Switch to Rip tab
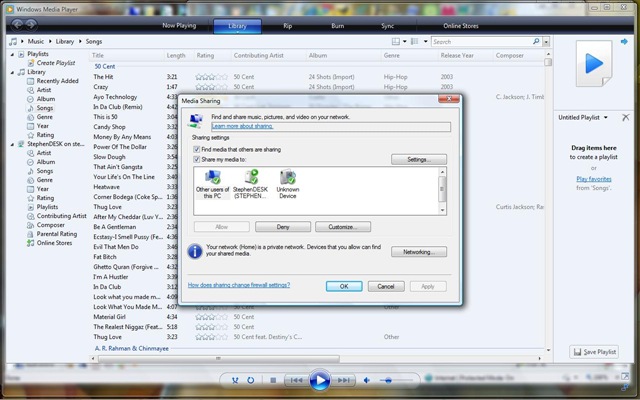This screenshot has height=400, width=640. point(287,26)
